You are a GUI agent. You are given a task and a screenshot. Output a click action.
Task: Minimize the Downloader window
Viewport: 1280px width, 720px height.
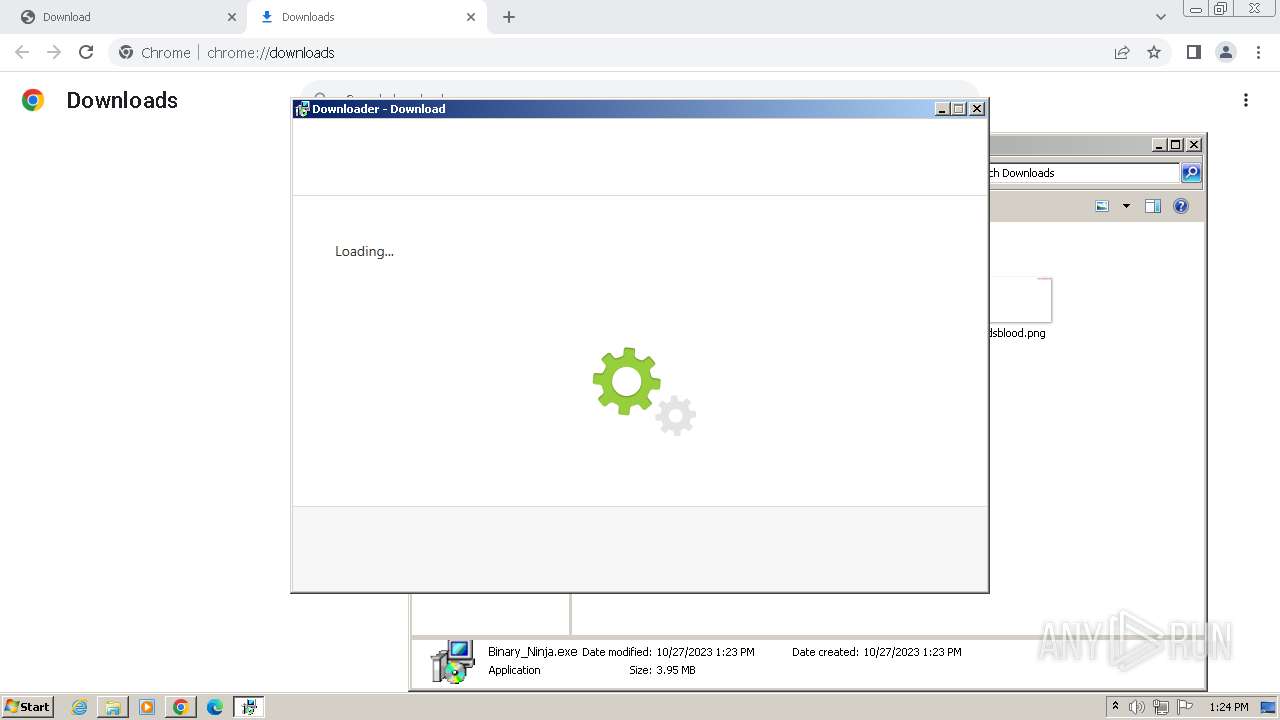pyautogui.click(x=942, y=109)
